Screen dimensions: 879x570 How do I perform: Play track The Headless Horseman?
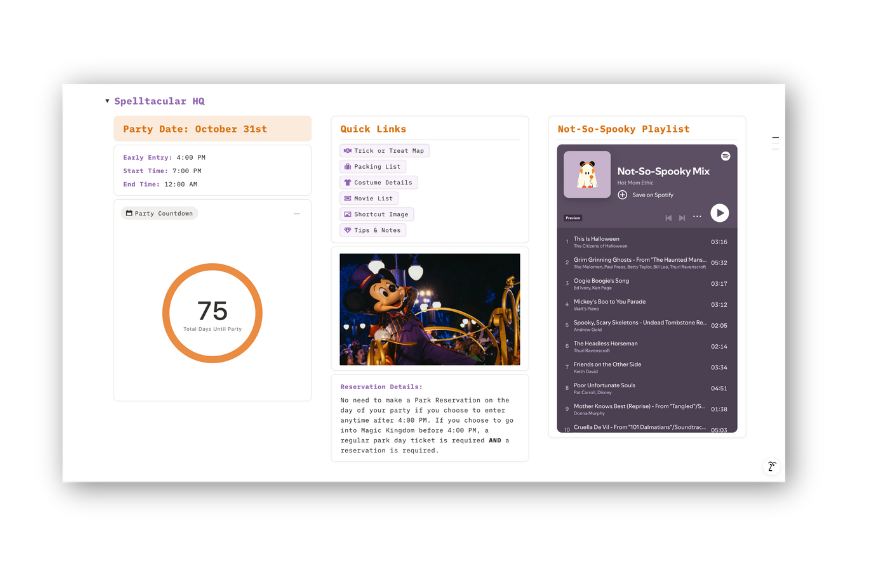pyautogui.click(x=647, y=346)
